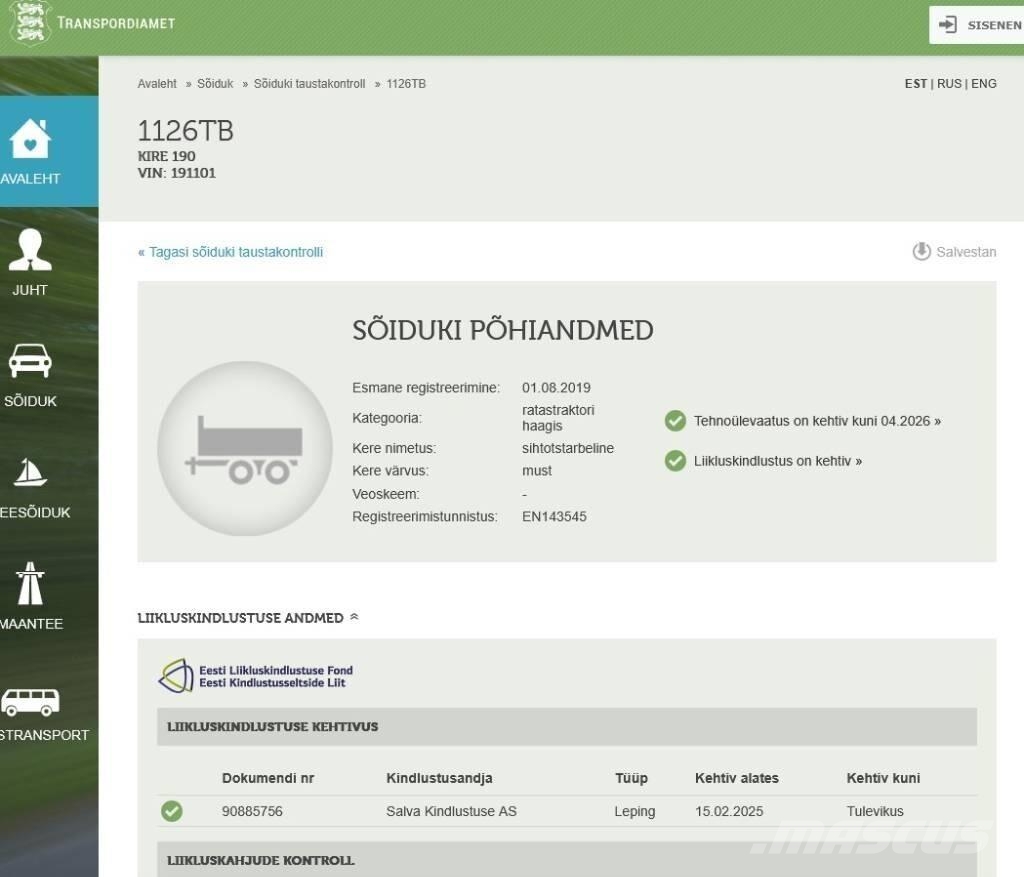Click the trailer vehicle picture

tap(245, 449)
